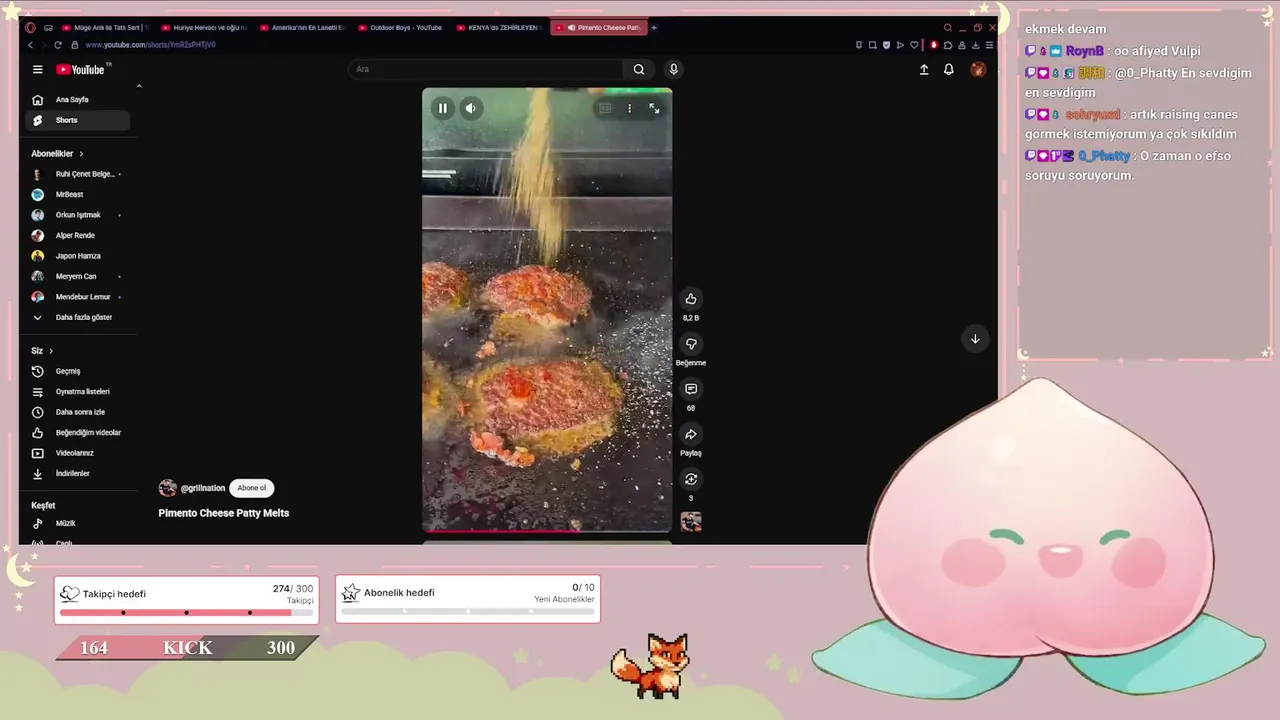
Task: Open a new browser tab with plus
Action: (x=654, y=28)
